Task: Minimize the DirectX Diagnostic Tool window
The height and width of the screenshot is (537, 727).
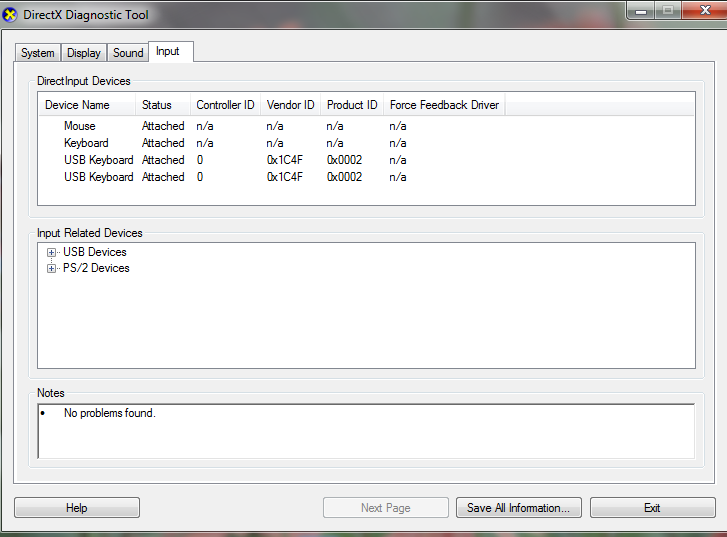Action: 641,11
